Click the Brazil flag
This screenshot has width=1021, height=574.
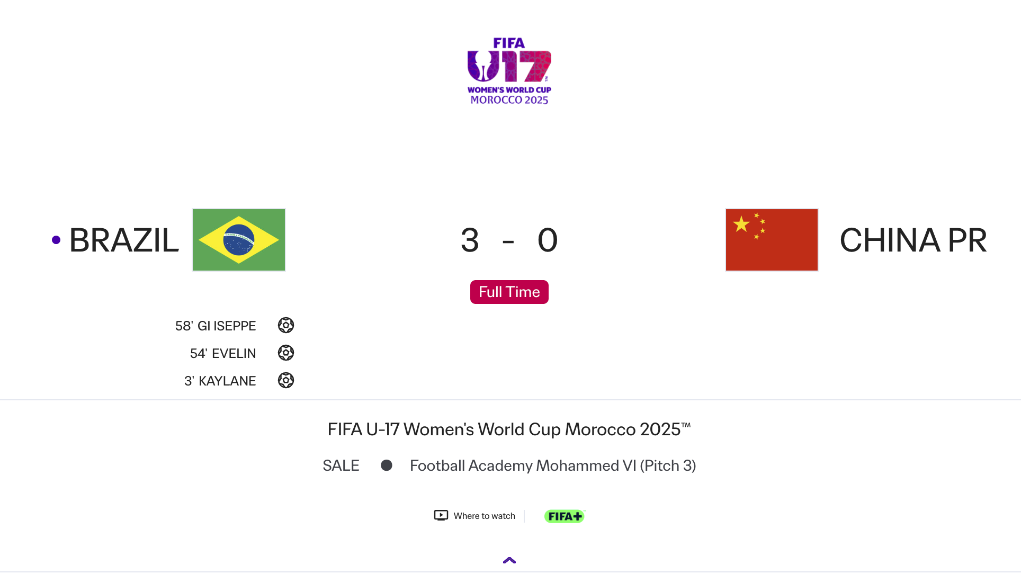[239, 240]
